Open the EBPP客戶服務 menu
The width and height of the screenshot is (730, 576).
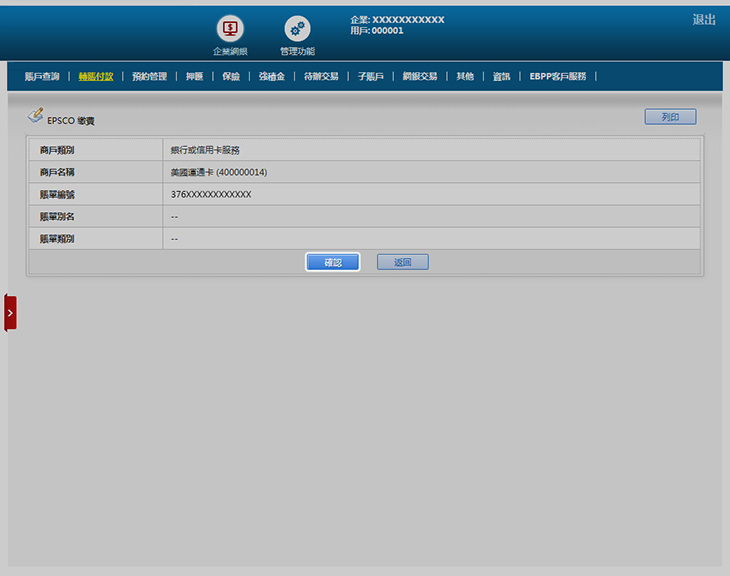click(x=558, y=76)
